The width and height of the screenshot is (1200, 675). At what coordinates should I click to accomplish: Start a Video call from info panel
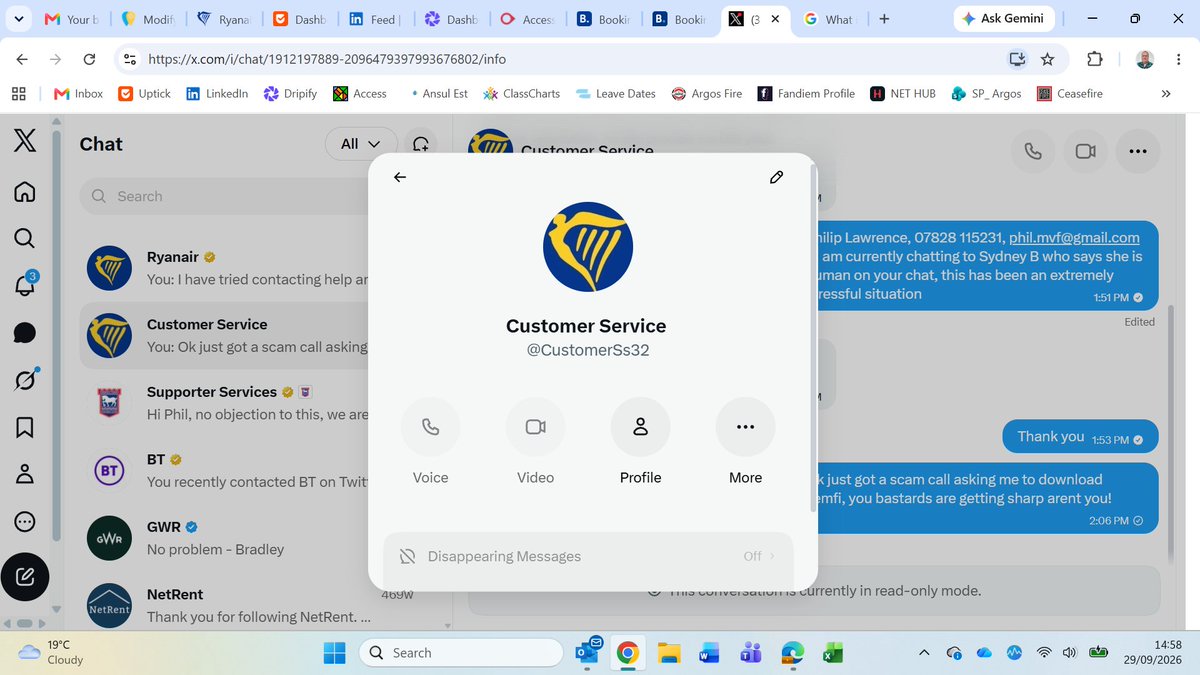536,427
